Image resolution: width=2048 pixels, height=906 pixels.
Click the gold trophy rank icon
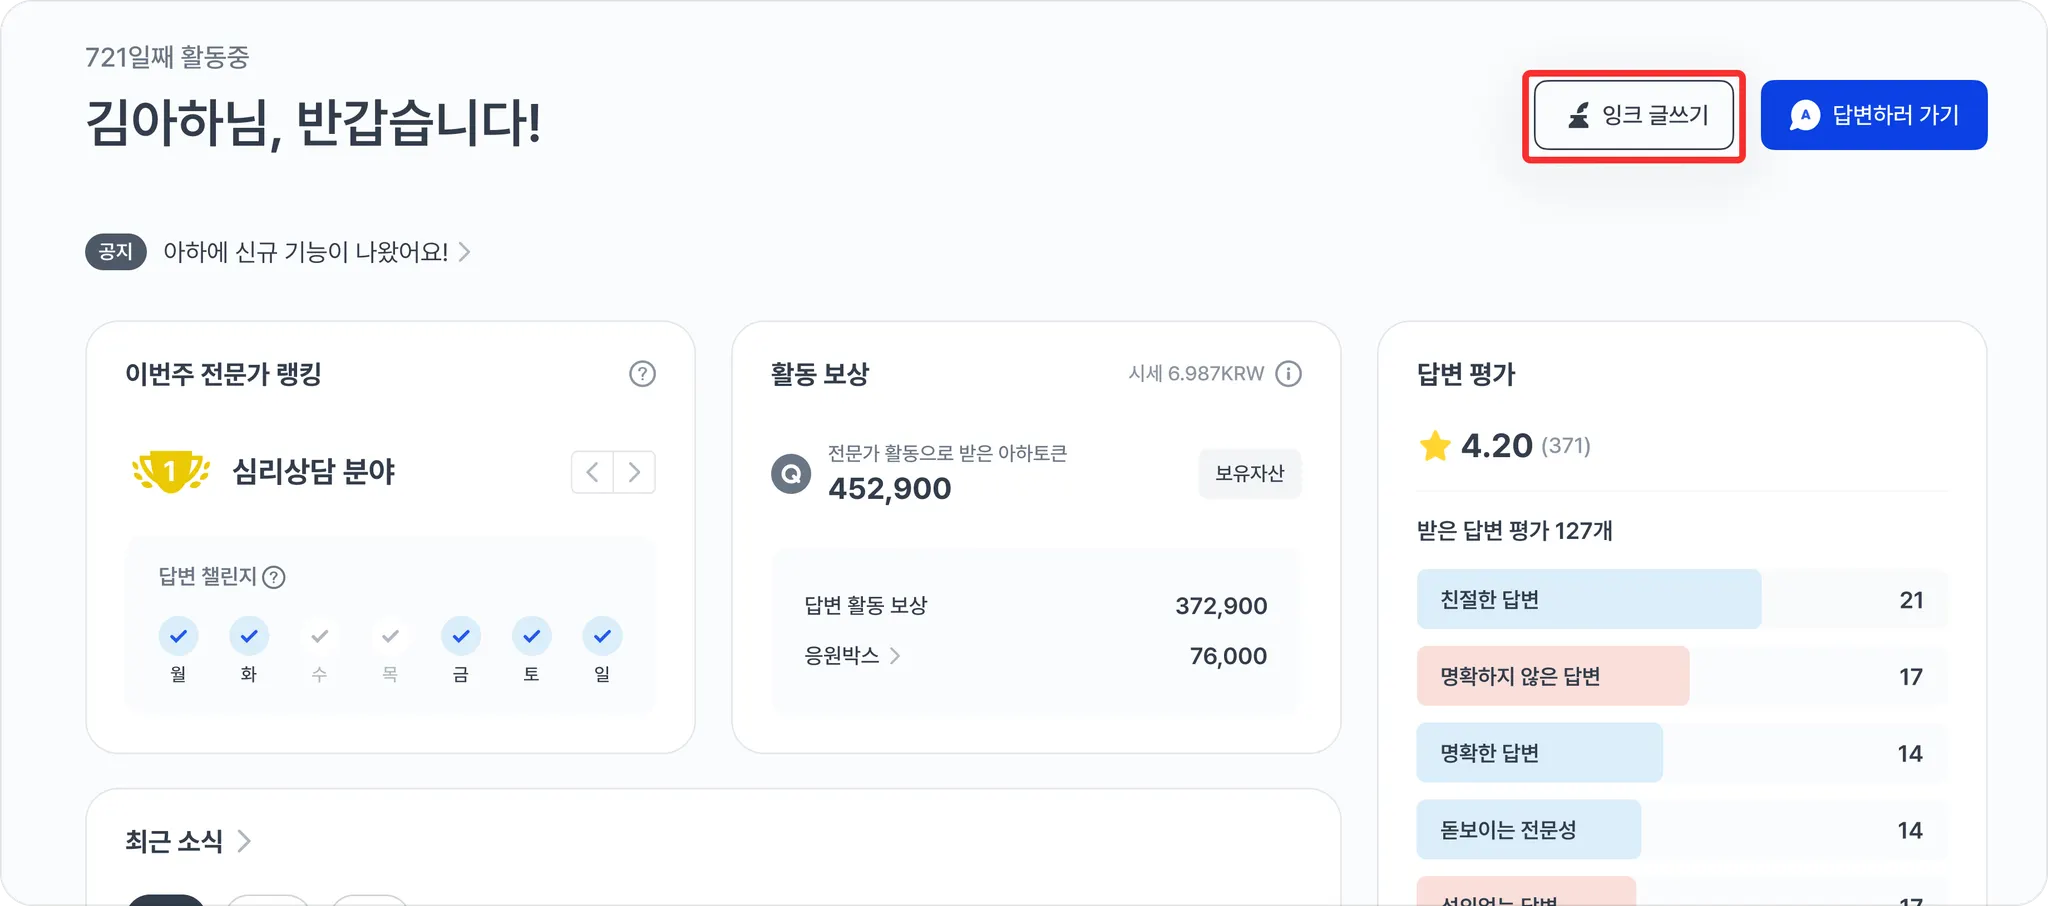coord(171,471)
